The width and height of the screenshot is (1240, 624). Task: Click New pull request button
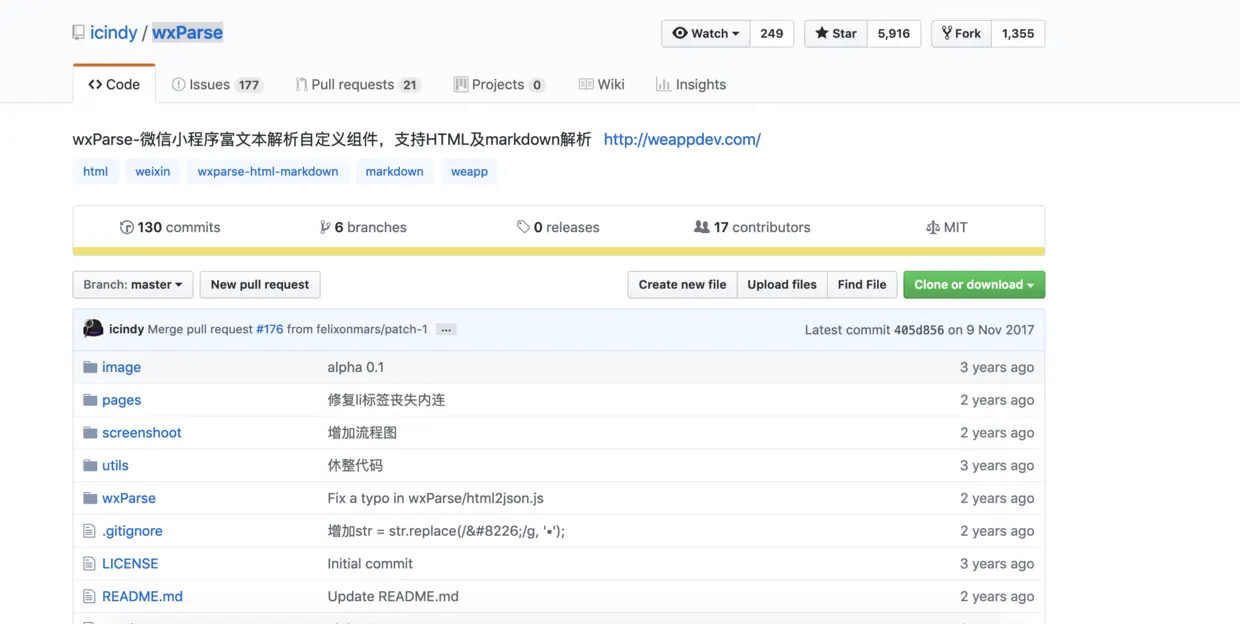(260, 285)
